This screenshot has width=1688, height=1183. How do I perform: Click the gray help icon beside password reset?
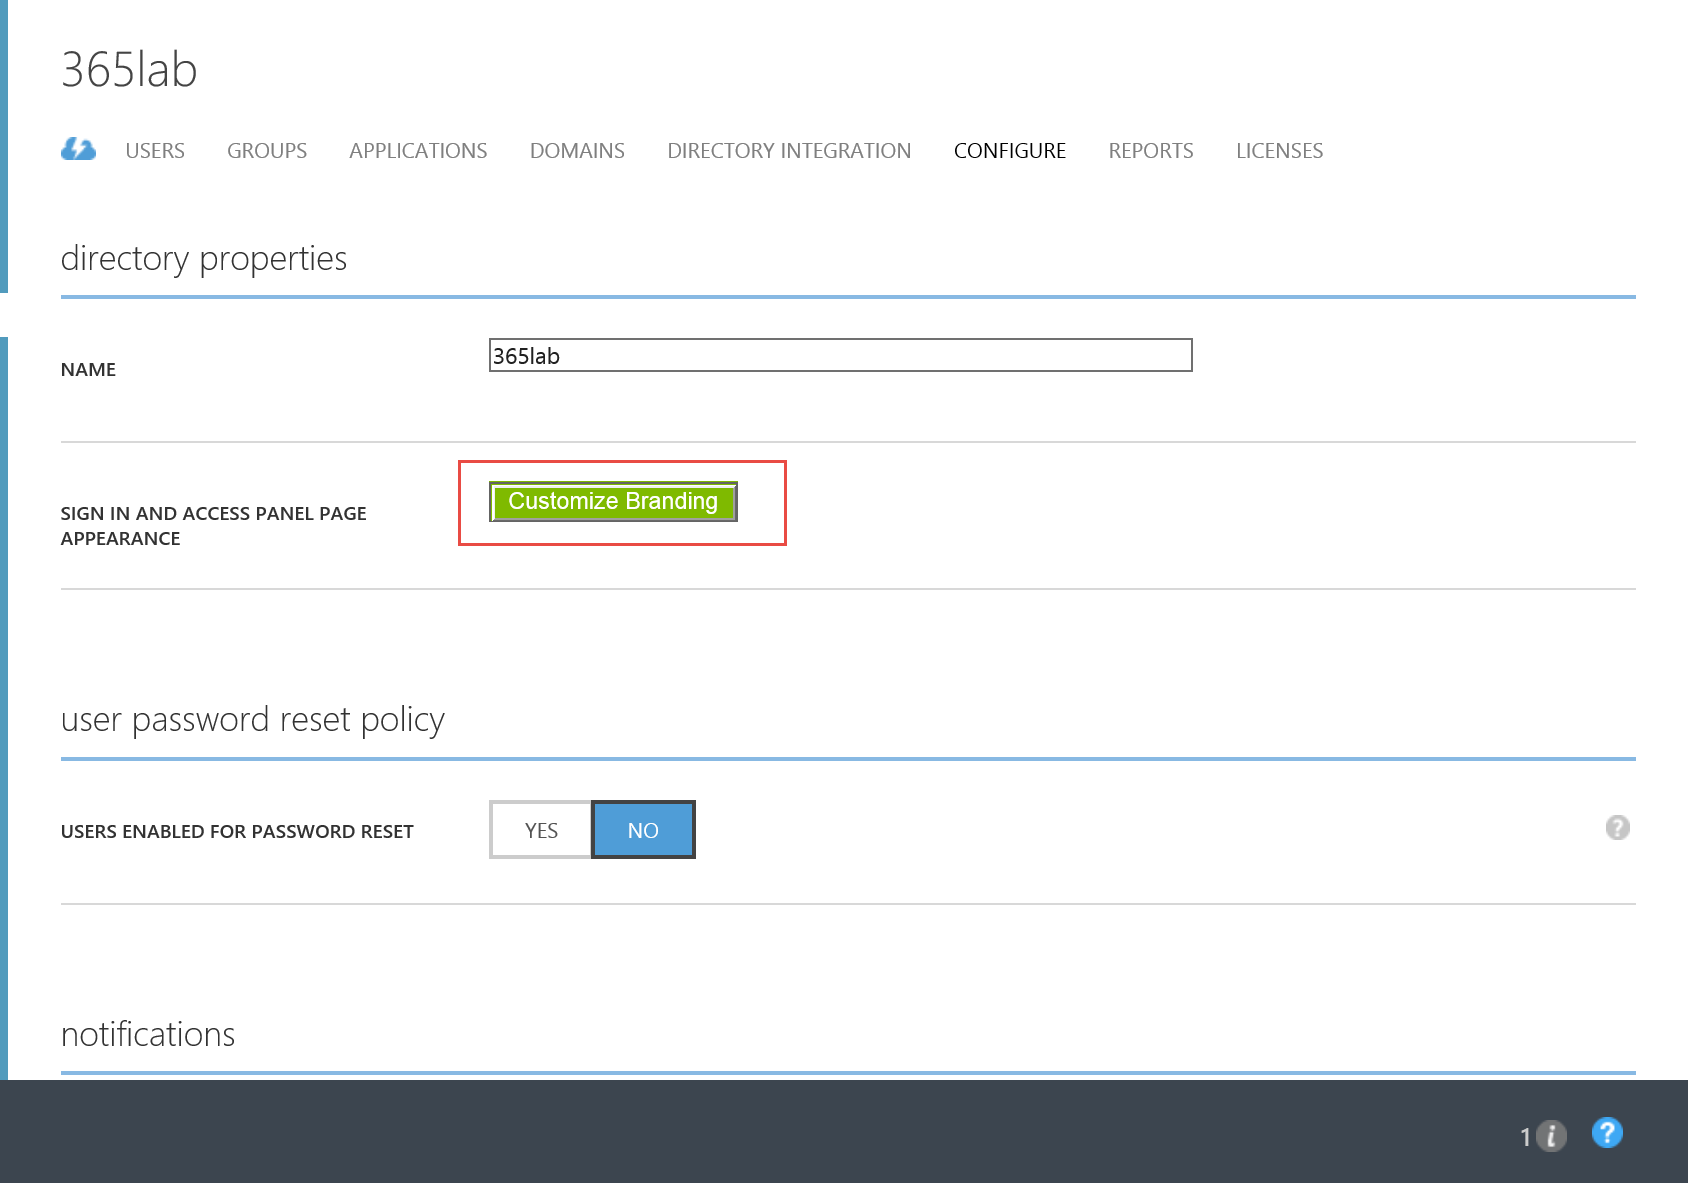pyautogui.click(x=1617, y=828)
